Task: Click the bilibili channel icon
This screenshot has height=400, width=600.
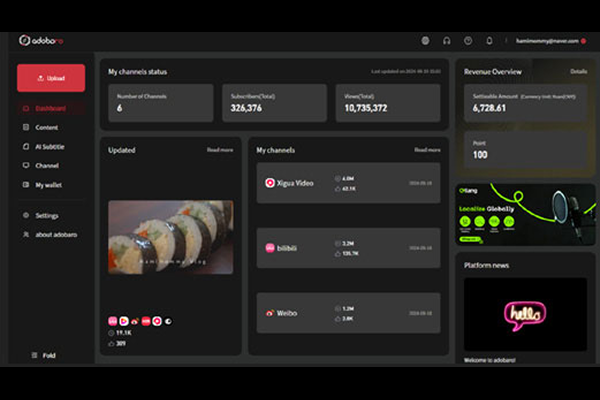Action: coord(270,248)
